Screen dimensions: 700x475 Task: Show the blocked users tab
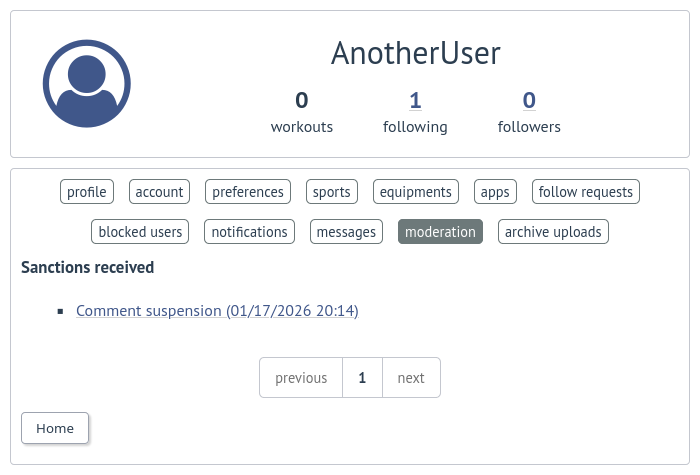(x=141, y=232)
